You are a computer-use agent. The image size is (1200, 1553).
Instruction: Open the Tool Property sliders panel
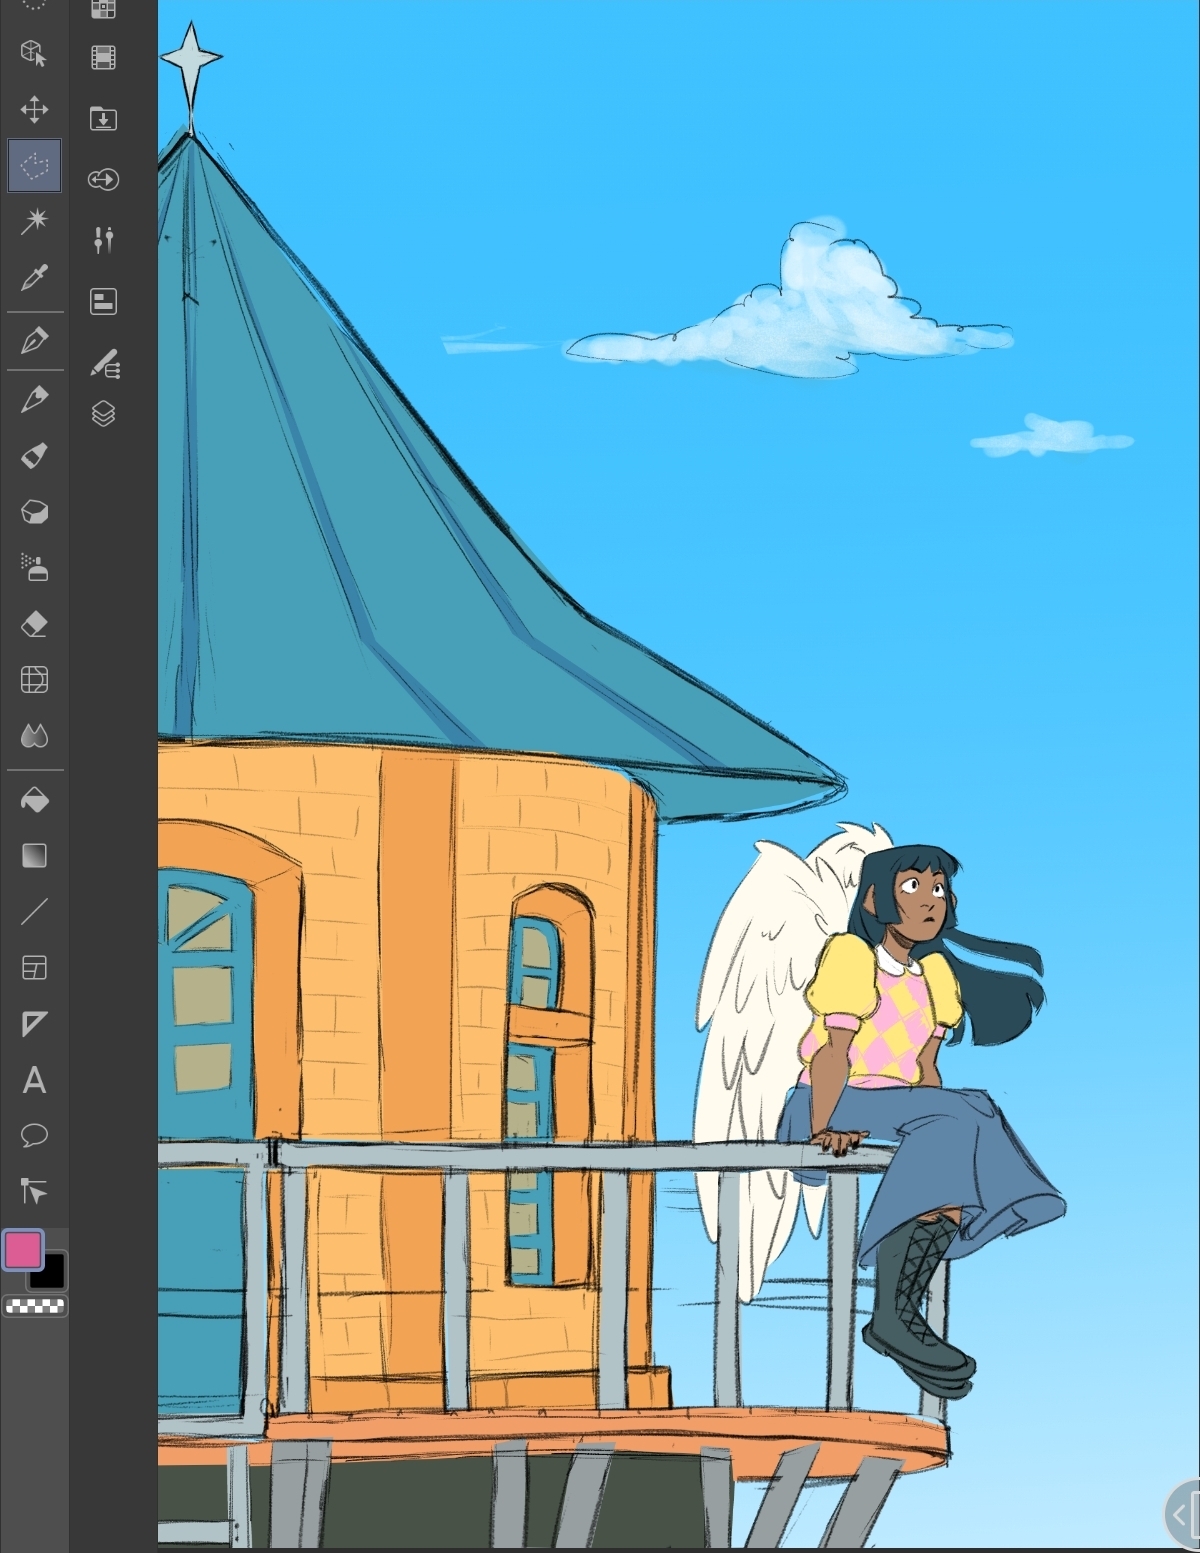(x=103, y=240)
